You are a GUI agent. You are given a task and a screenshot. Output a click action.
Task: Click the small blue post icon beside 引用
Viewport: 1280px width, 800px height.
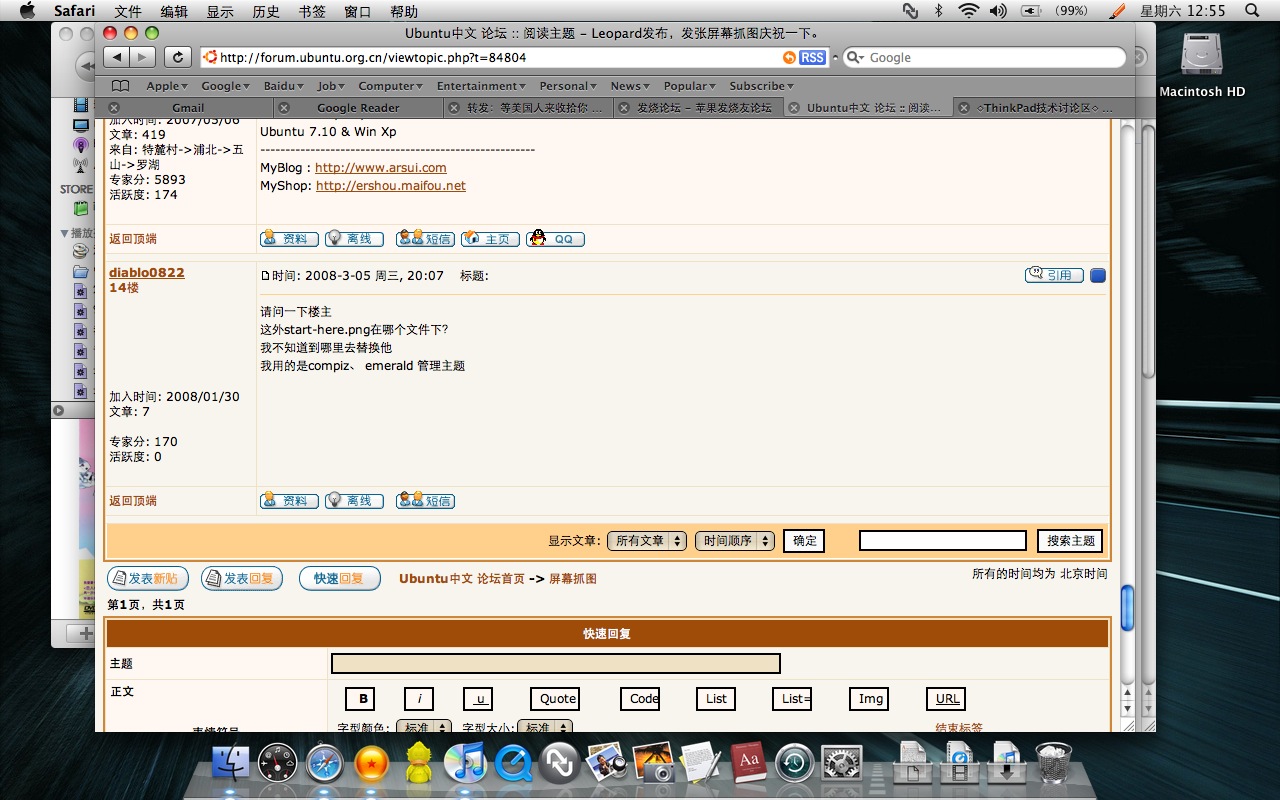[x=1098, y=275]
